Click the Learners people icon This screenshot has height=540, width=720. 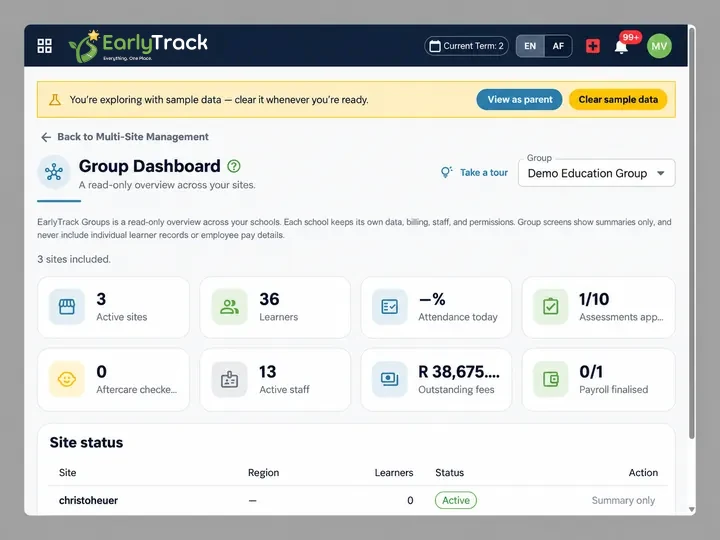click(x=230, y=307)
